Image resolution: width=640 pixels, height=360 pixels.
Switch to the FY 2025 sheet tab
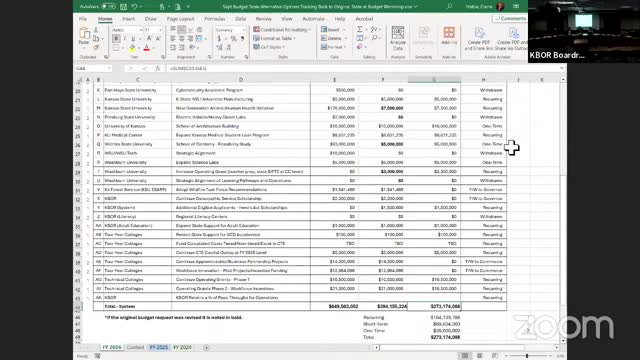pyautogui.click(x=158, y=347)
